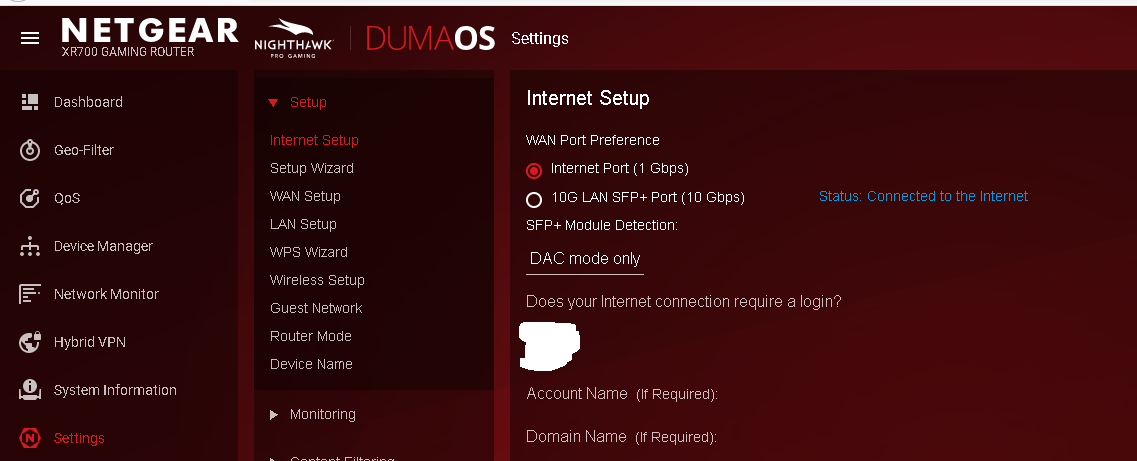The width and height of the screenshot is (1137, 461).
Task: Click the Dashboard sidebar icon
Action: (x=30, y=102)
